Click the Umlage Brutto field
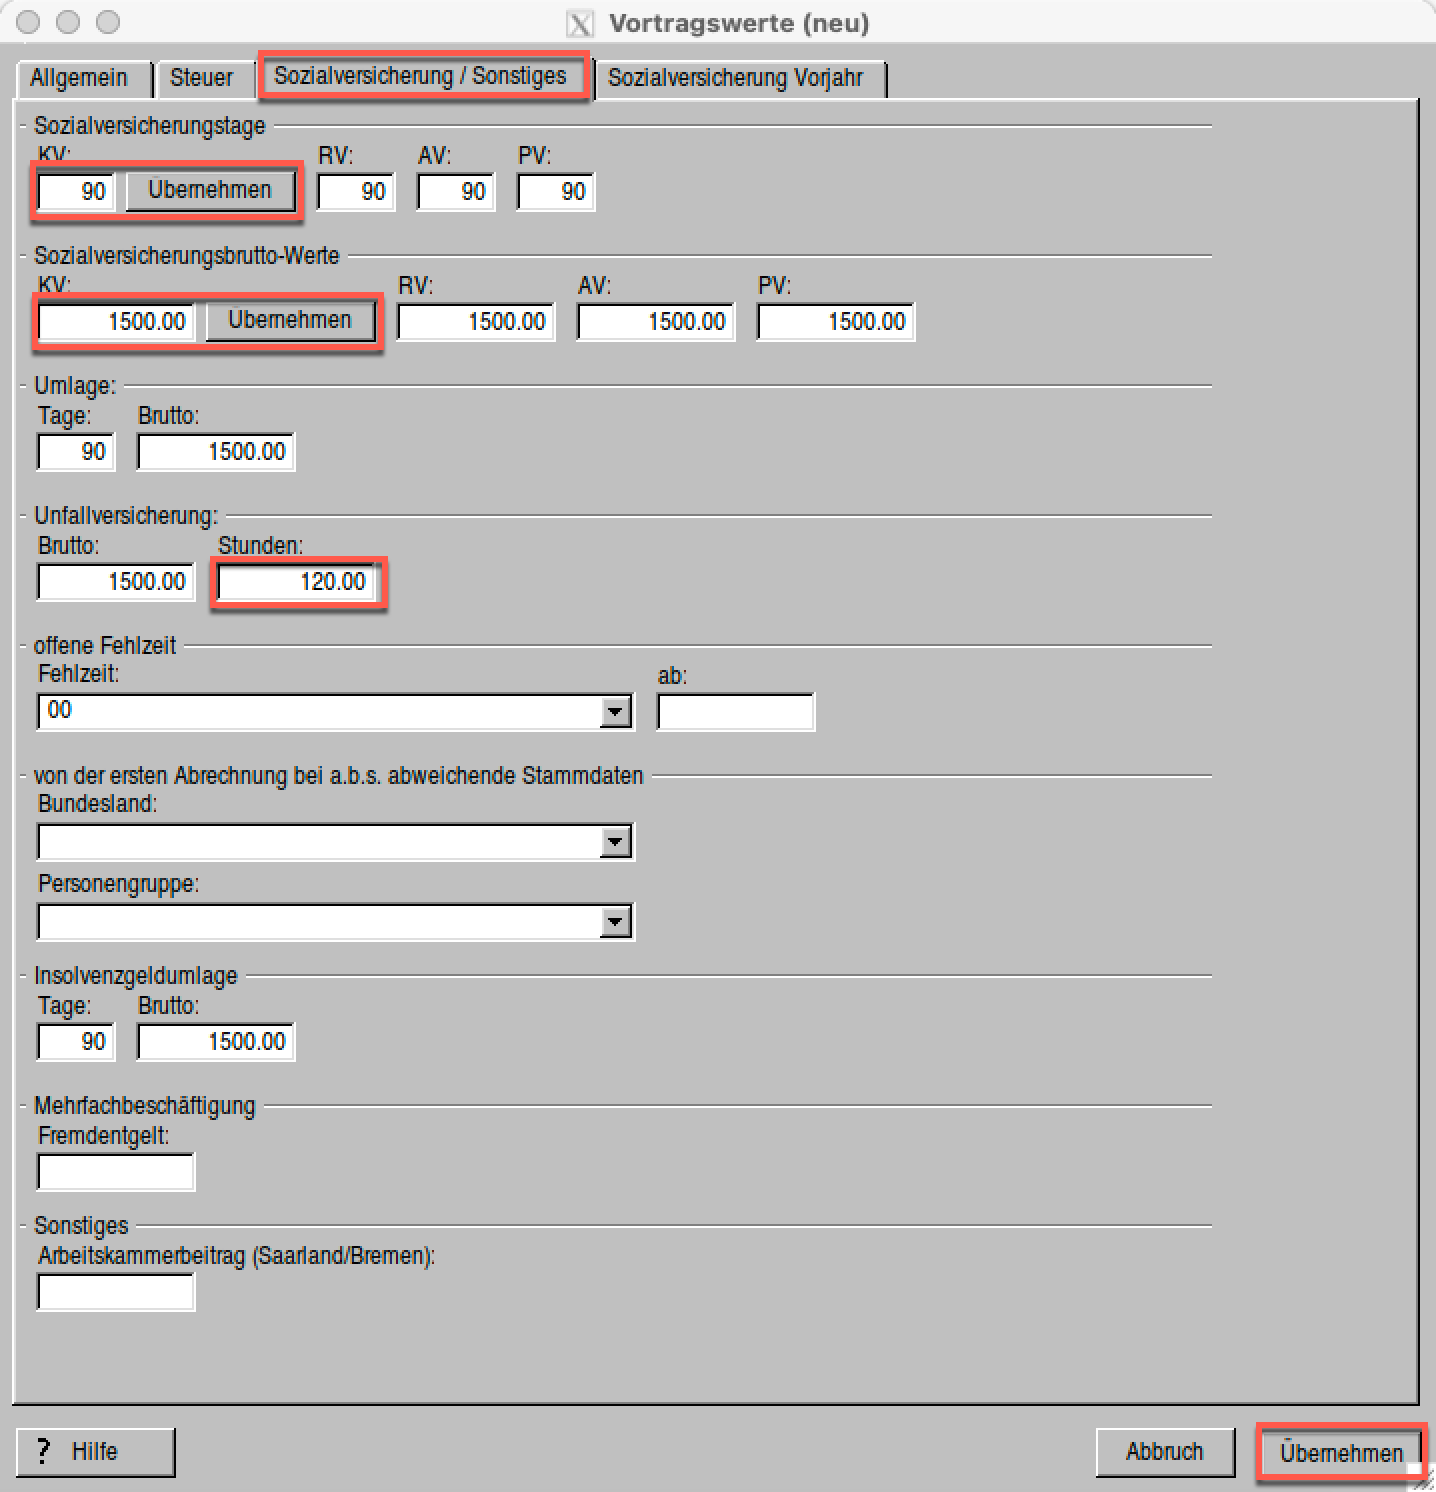Screen dimensions: 1436x1492 [x=216, y=452]
